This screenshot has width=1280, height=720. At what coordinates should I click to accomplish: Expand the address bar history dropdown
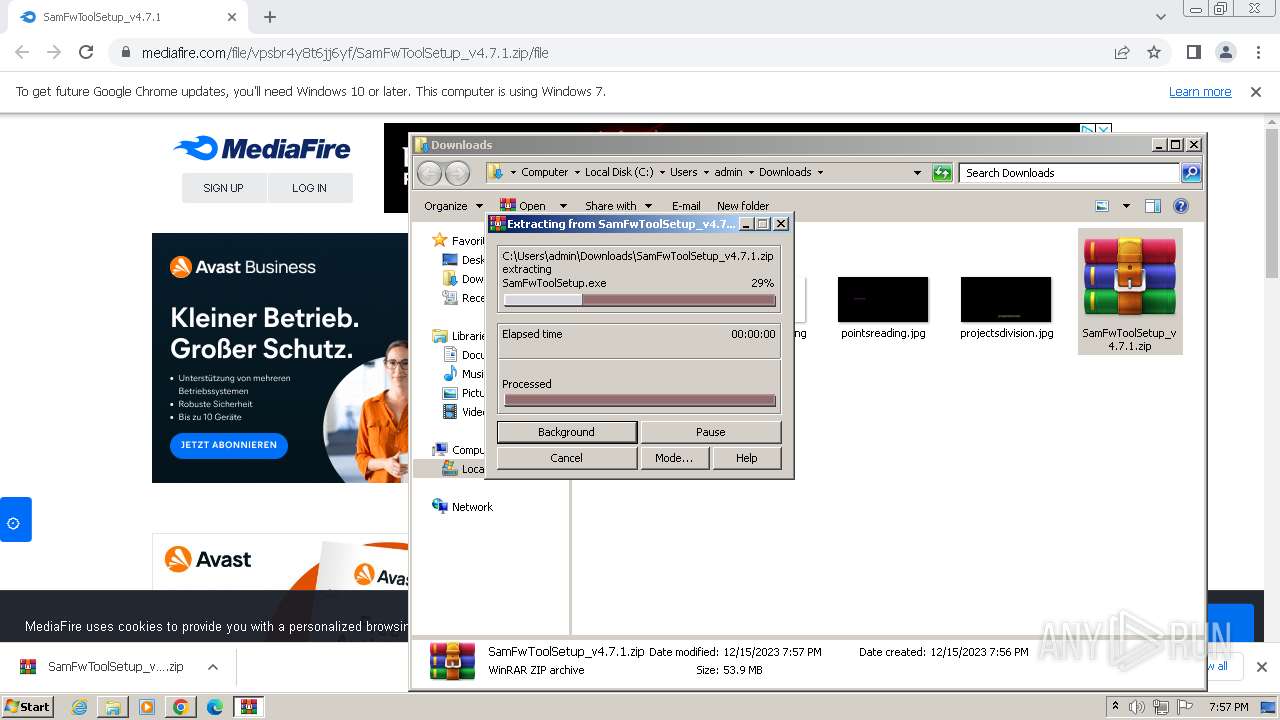(x=917, y=173)
